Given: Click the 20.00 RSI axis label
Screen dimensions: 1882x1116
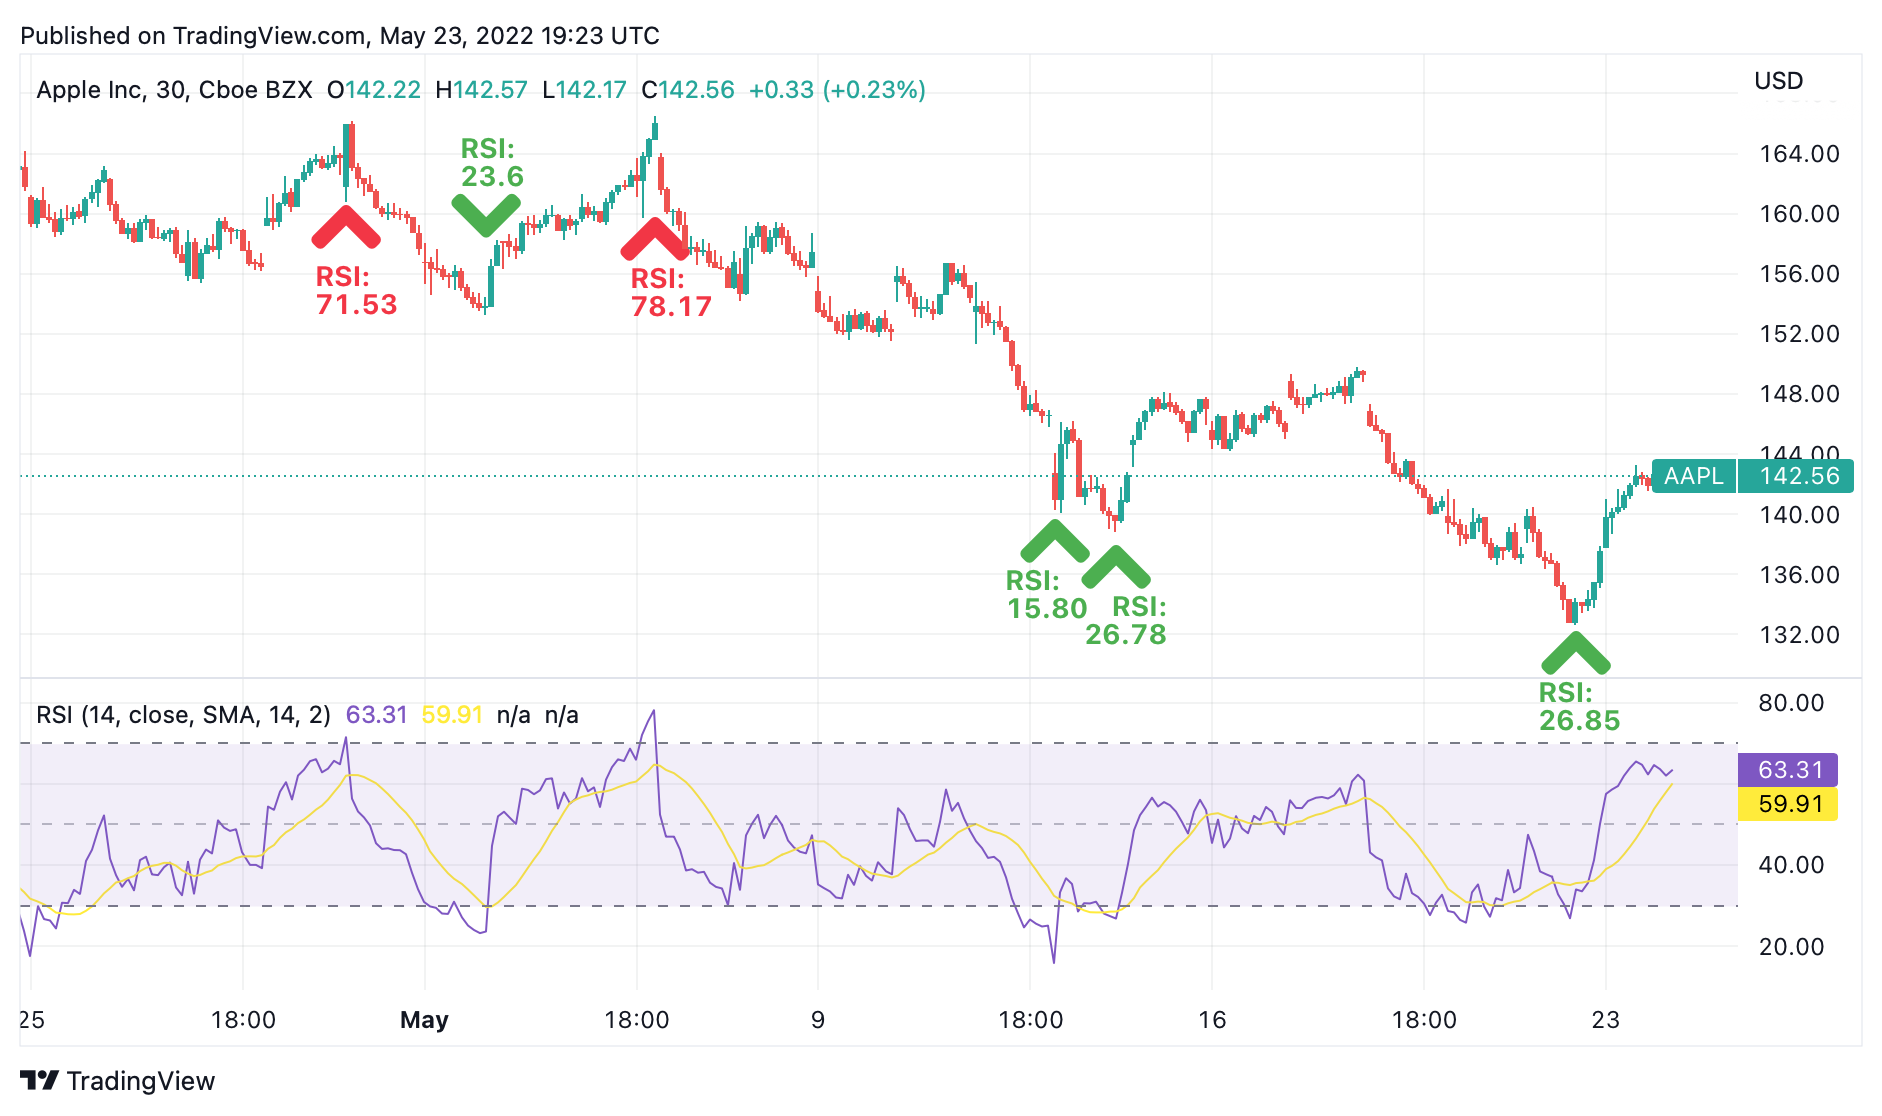Looking at the screenshot, I should (1791, 947).
